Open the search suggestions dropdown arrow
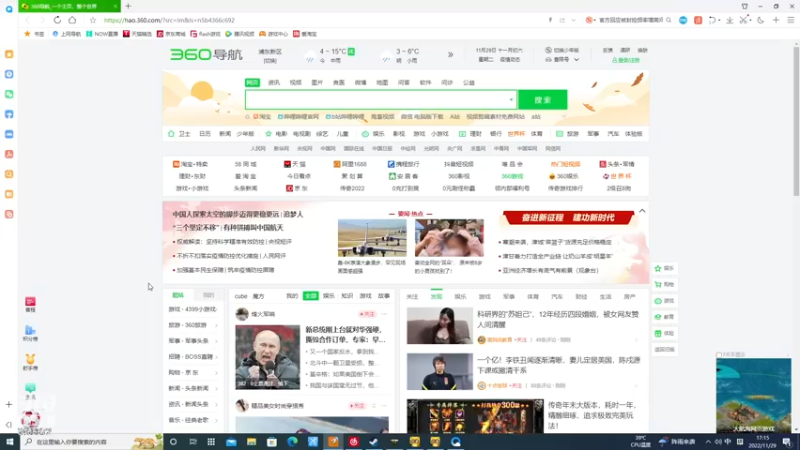800x450 pixels. tap(511, 99)
